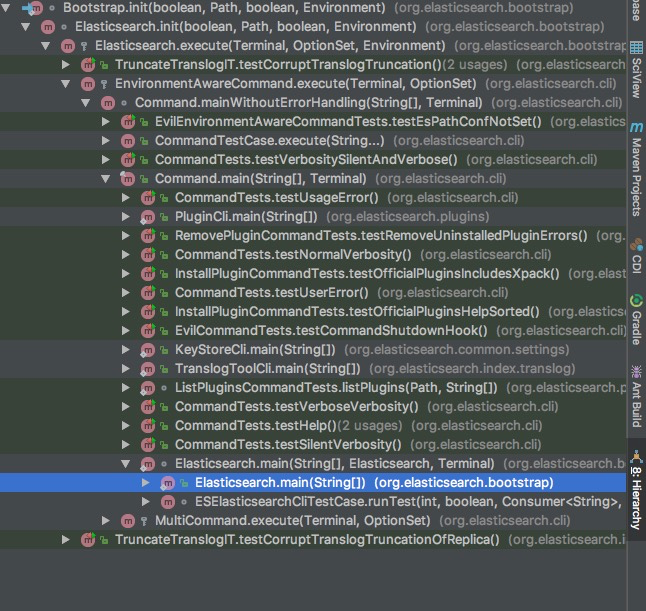Screen dimensions: 646x611
Task: Expand CommandTests.testVerbositySilentAndVerbose() node
Action: tap(105, 159)
